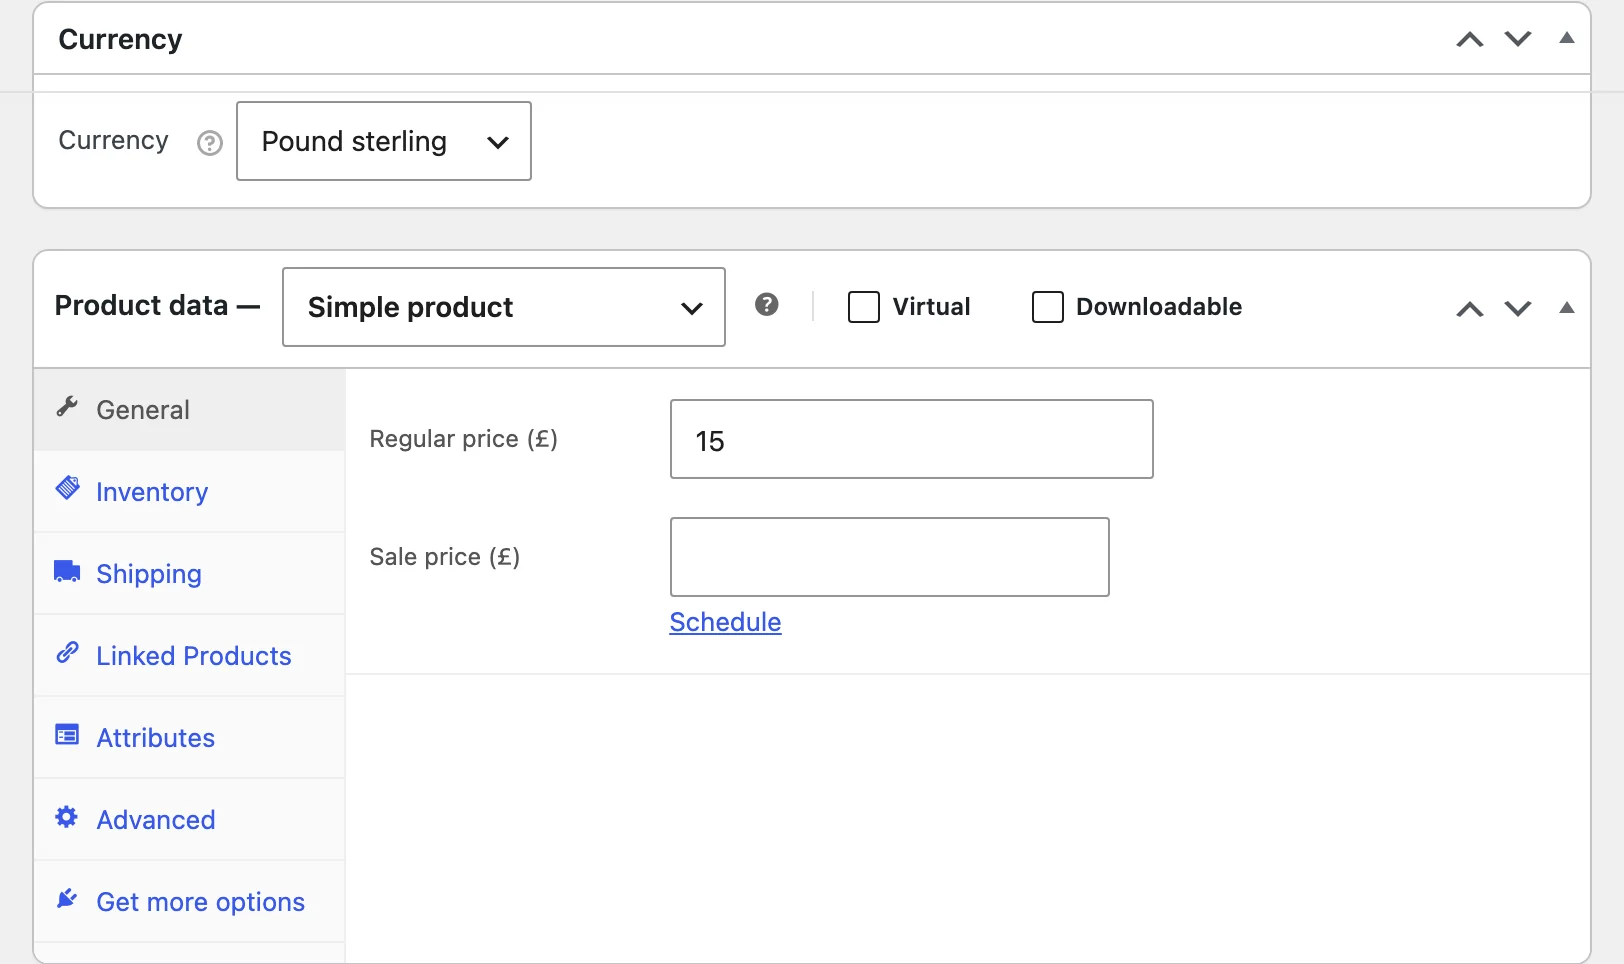Open the Inventory tab
Viewport: 1624px width, 964px height.
190,492
